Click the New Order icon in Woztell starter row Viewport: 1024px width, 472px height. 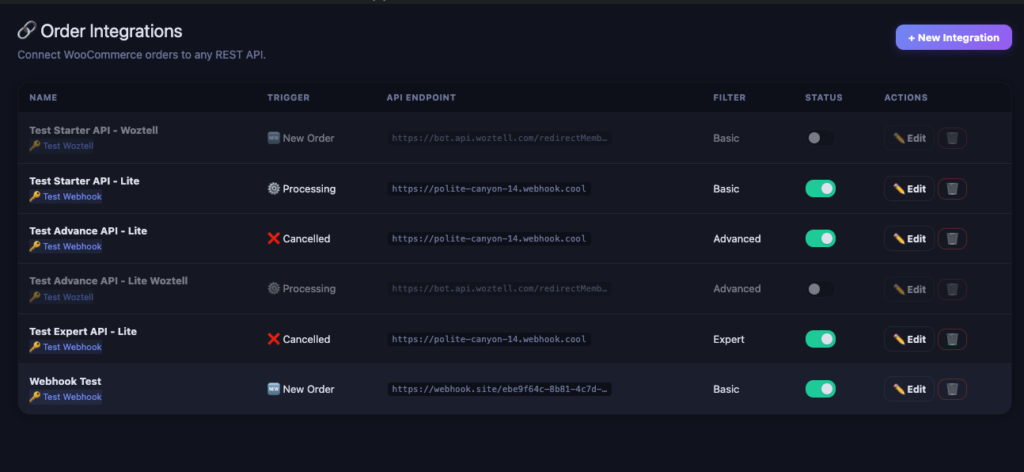point(274,138)
